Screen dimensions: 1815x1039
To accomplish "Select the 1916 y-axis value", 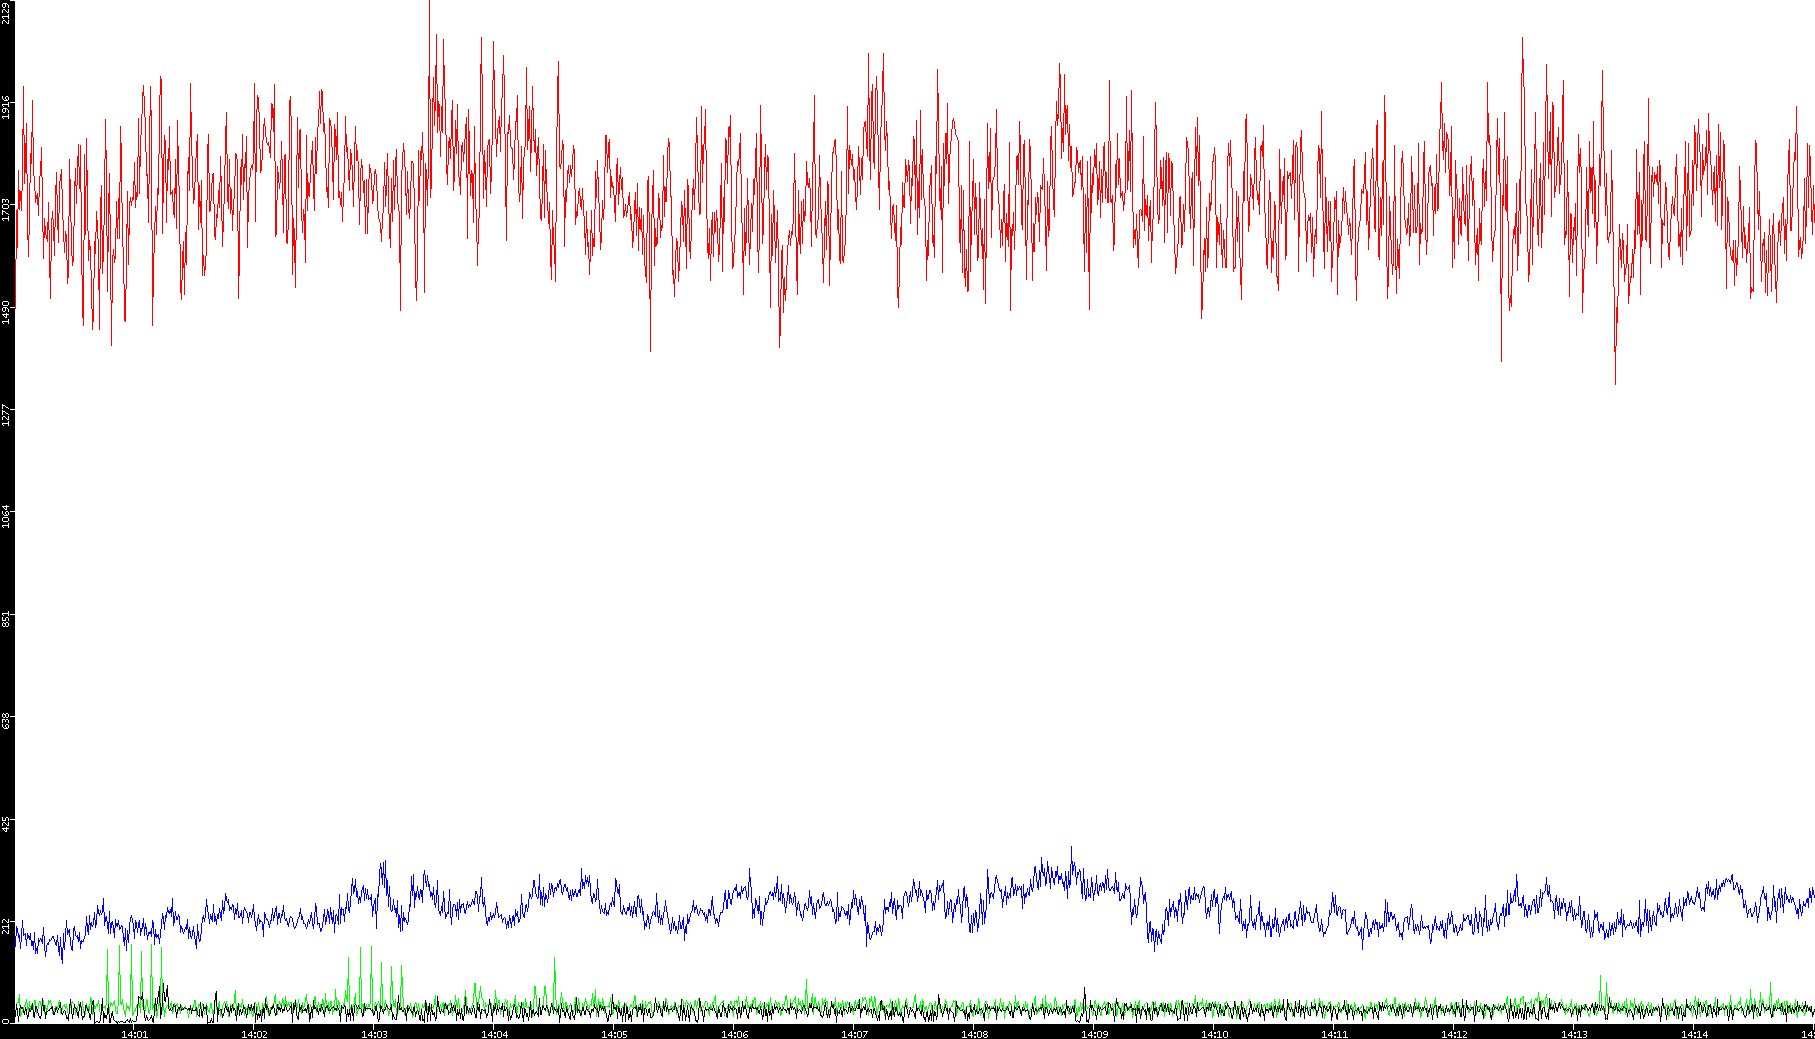I will tap(6, 108).
